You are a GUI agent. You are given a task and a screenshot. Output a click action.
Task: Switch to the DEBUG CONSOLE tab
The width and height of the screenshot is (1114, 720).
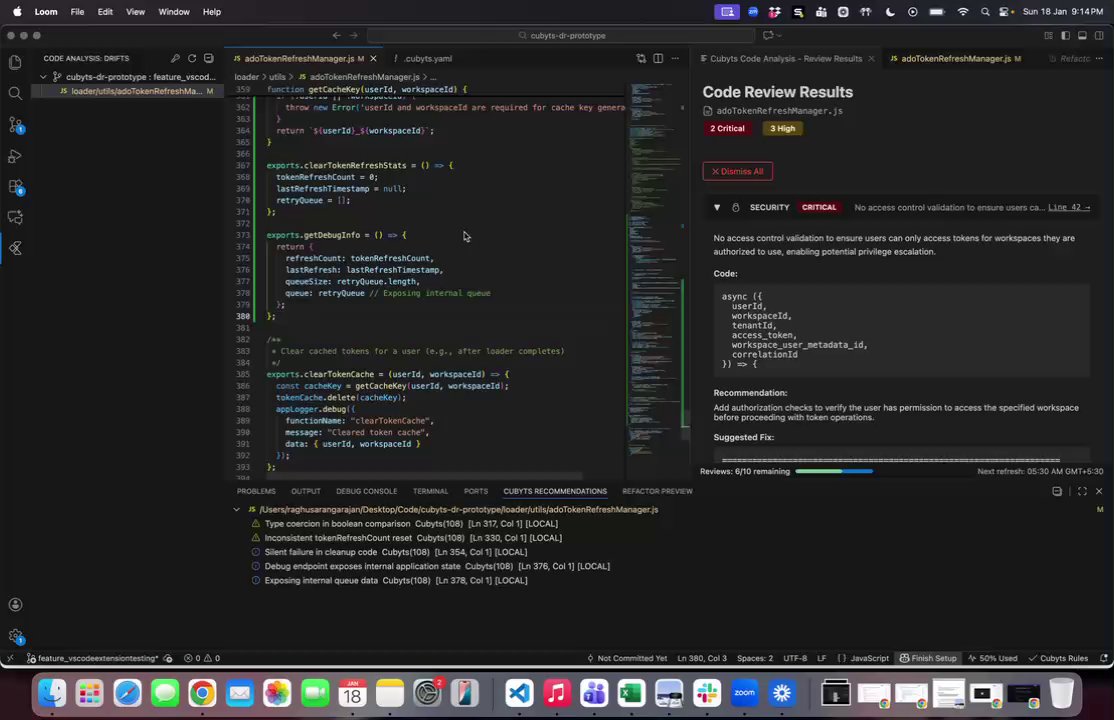(x=367, y=491)
